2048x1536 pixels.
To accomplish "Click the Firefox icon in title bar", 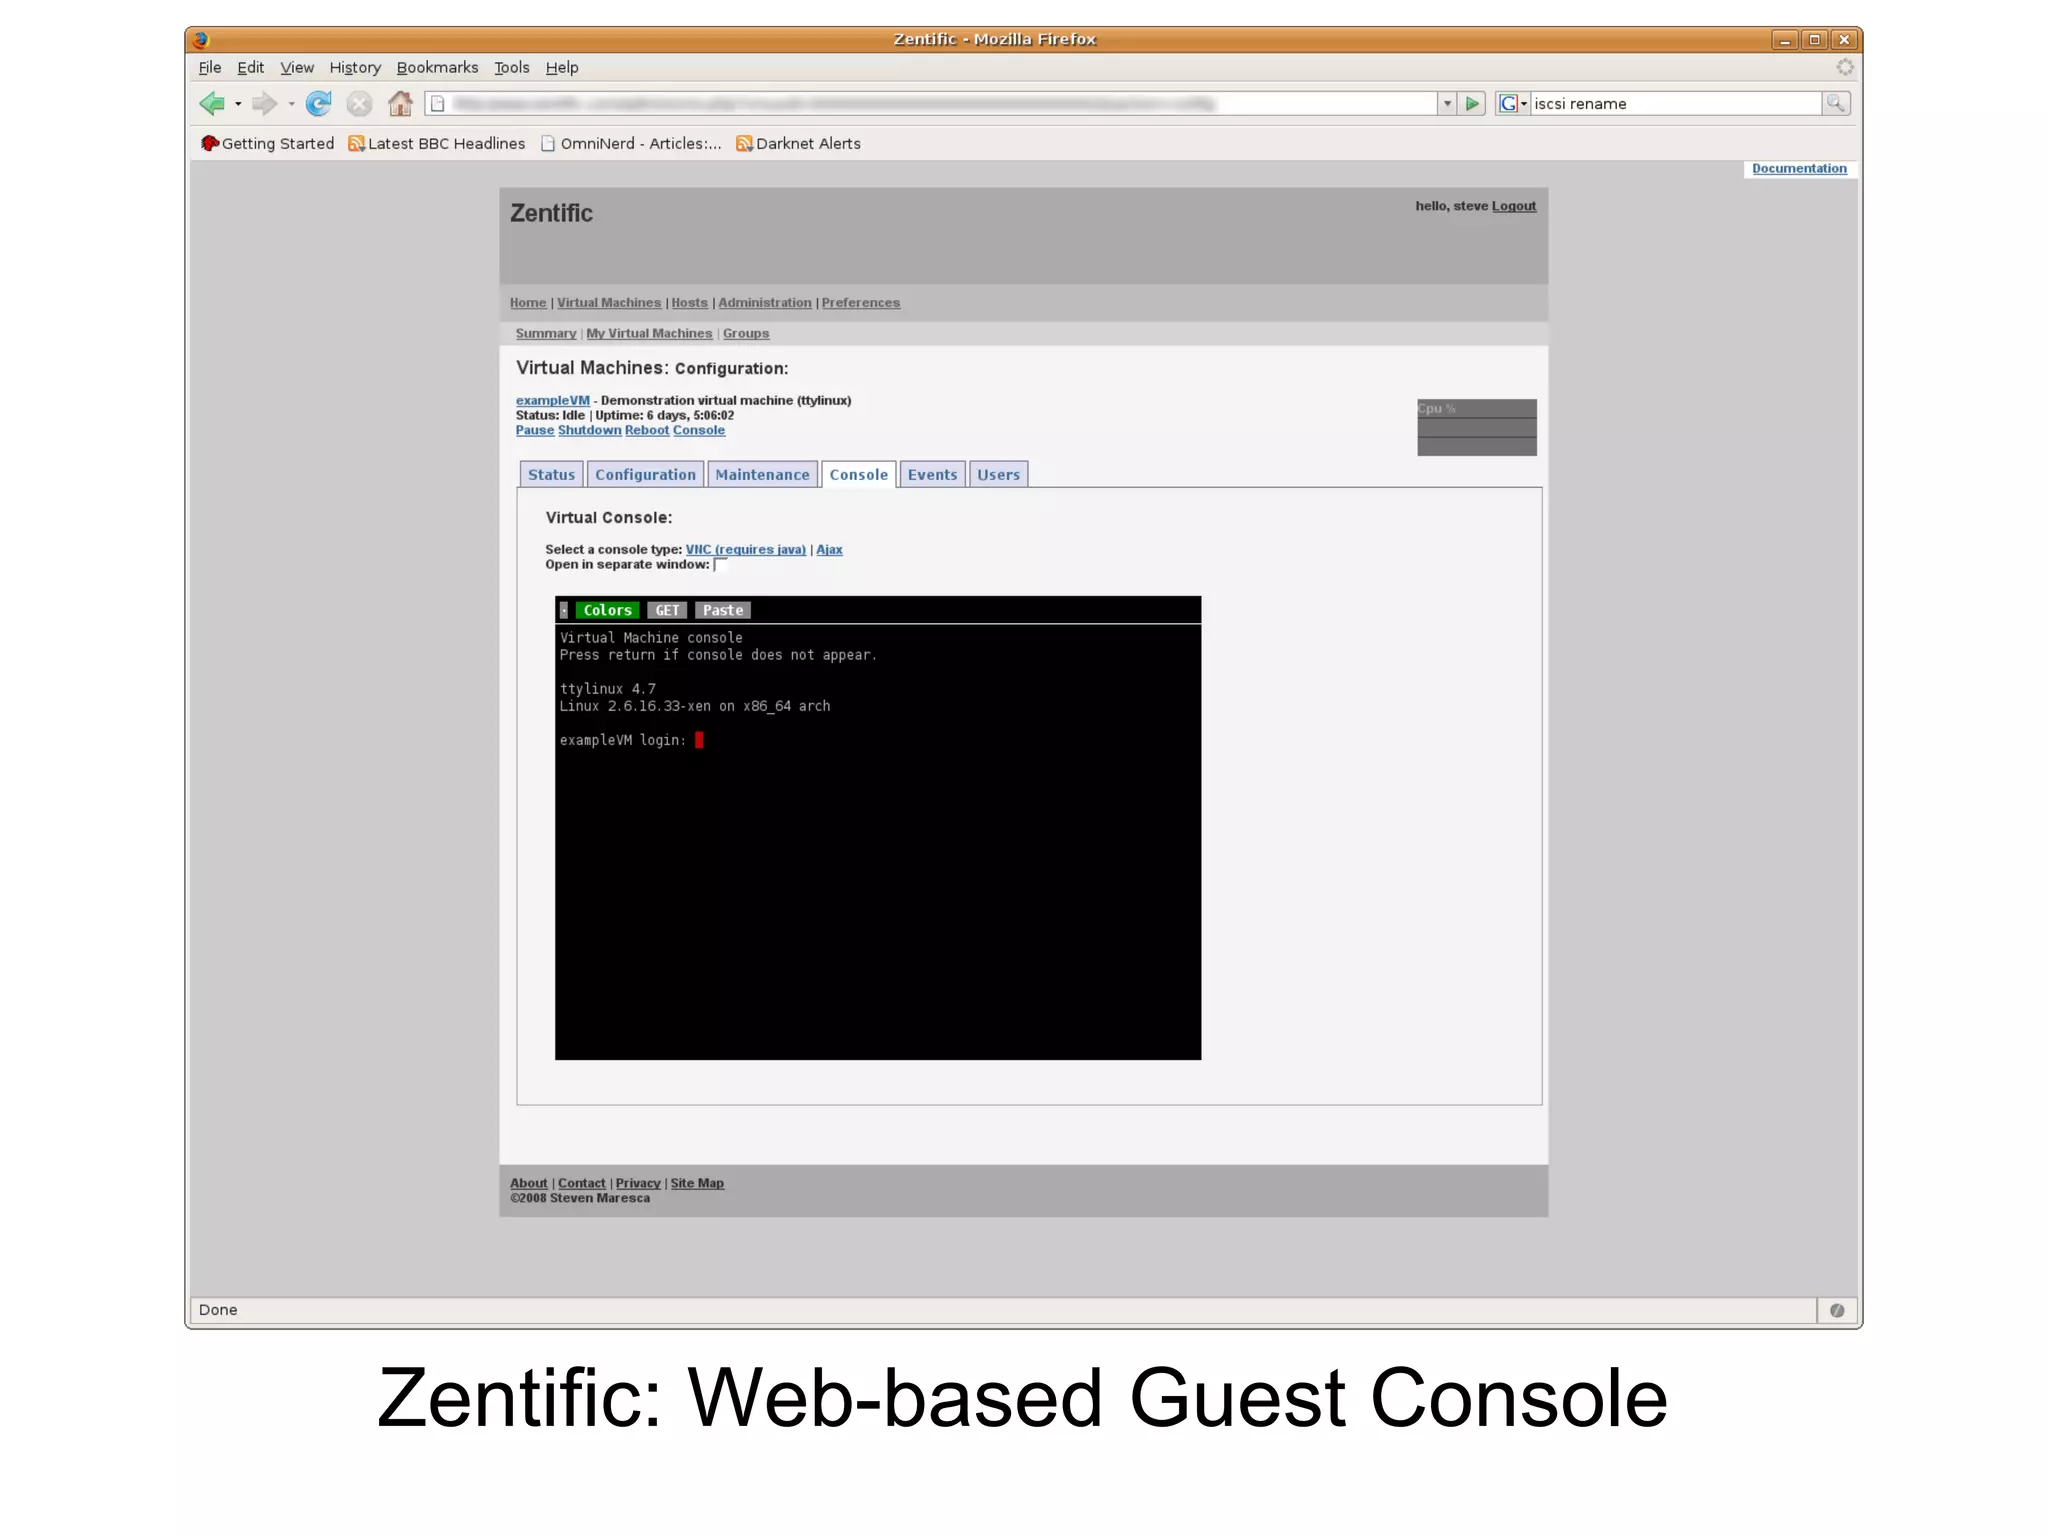I will click(201, 40).
